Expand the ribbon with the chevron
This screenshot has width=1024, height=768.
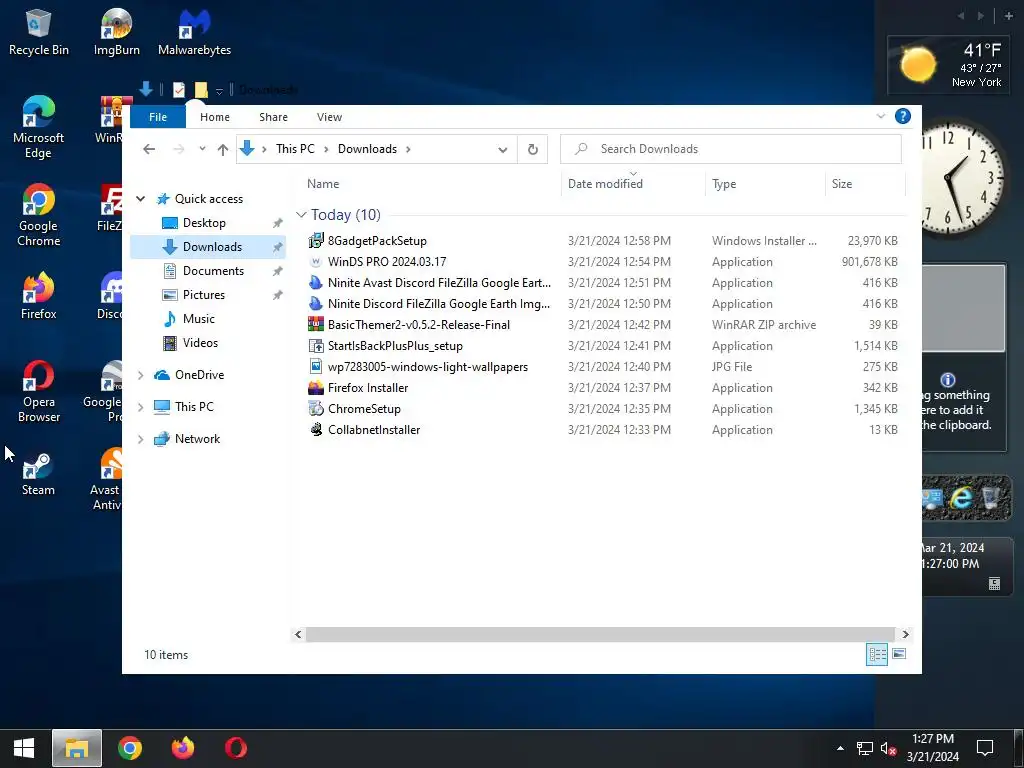click(880, 116)
